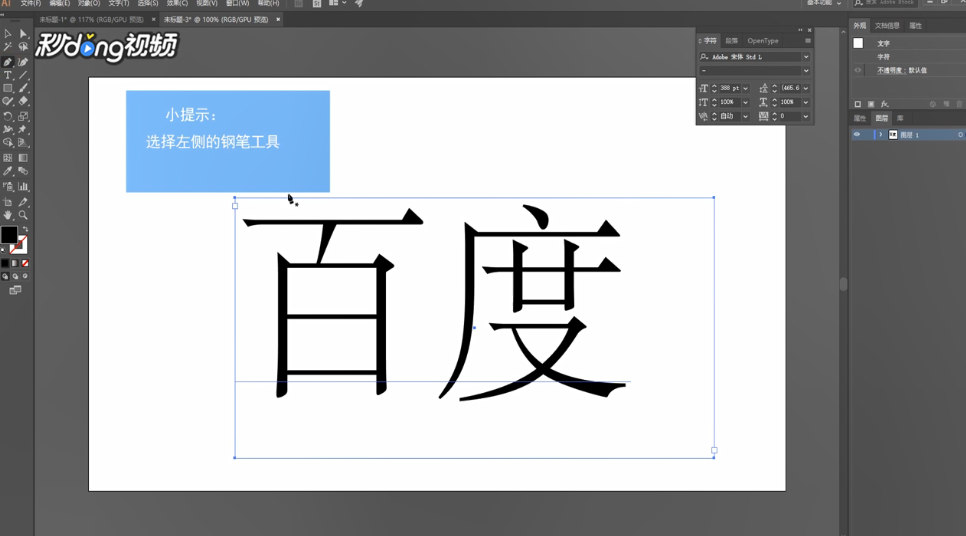
Task: Choose the Mesh tool
Action: click(x=8, y=158)
